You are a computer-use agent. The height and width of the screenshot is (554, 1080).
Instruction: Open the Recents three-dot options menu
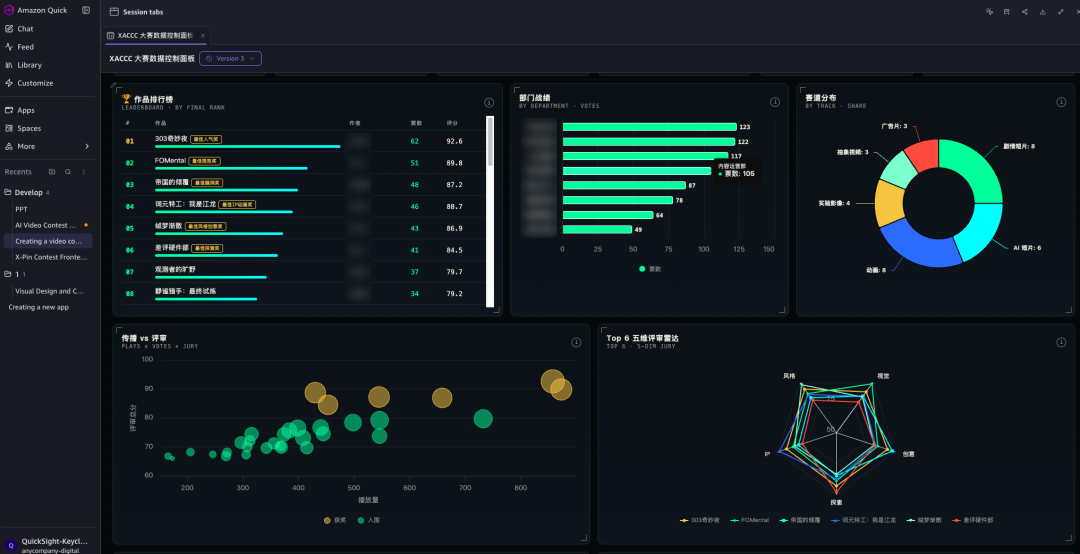point(84,172)
